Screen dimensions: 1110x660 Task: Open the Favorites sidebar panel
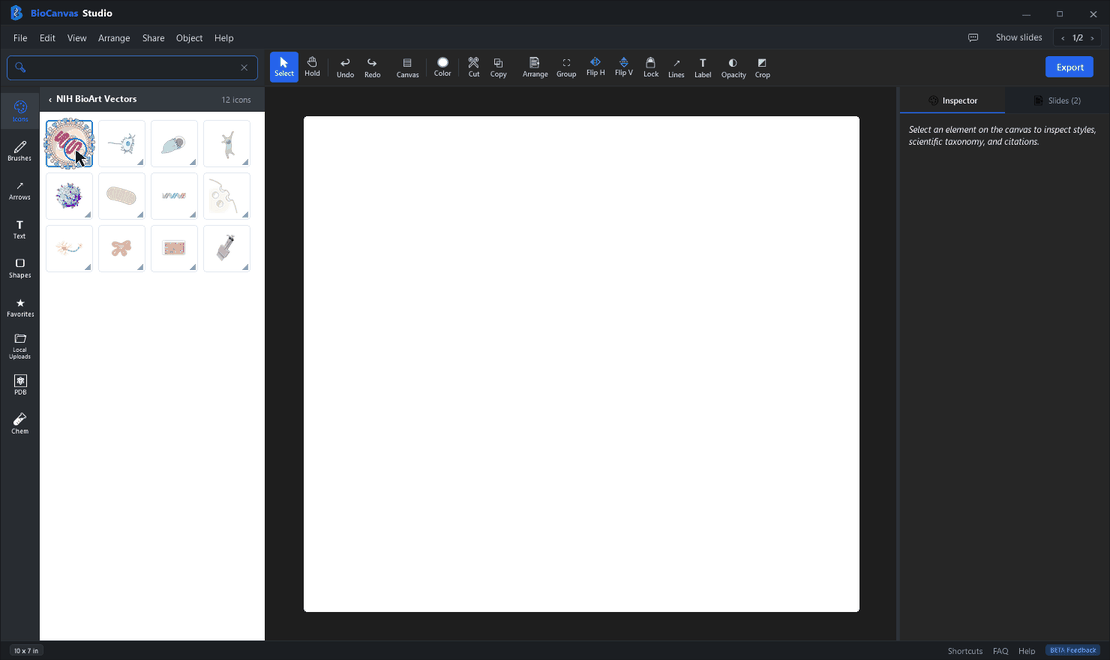[20, 307]
